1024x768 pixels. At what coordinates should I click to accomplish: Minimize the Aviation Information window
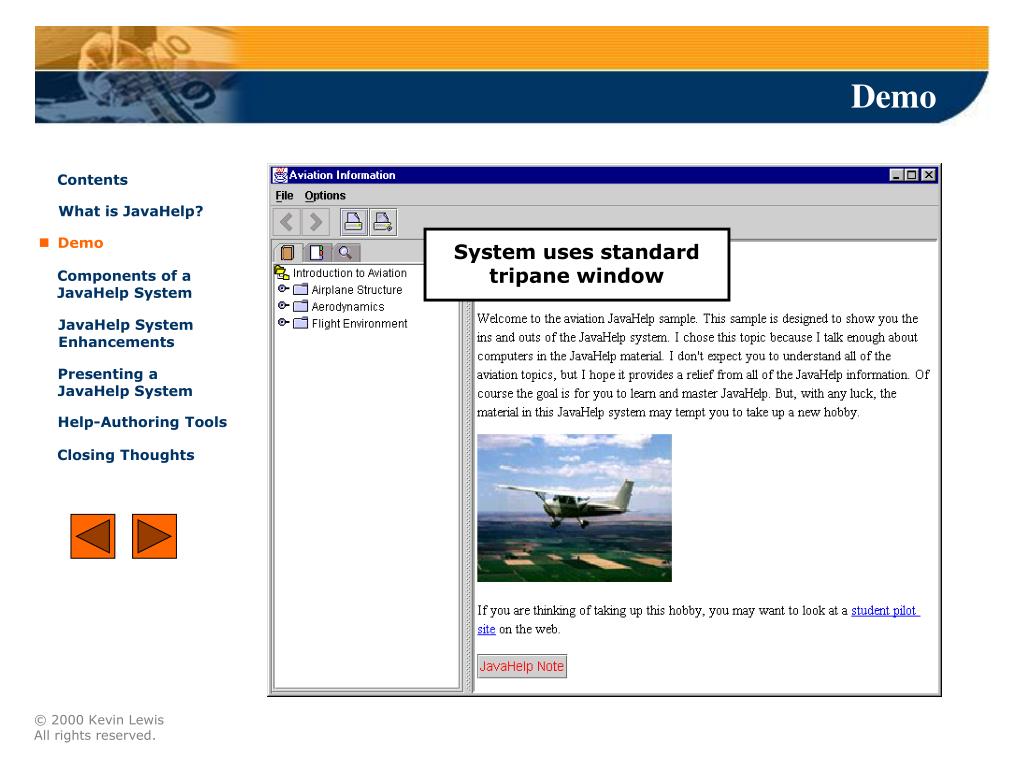897,175
